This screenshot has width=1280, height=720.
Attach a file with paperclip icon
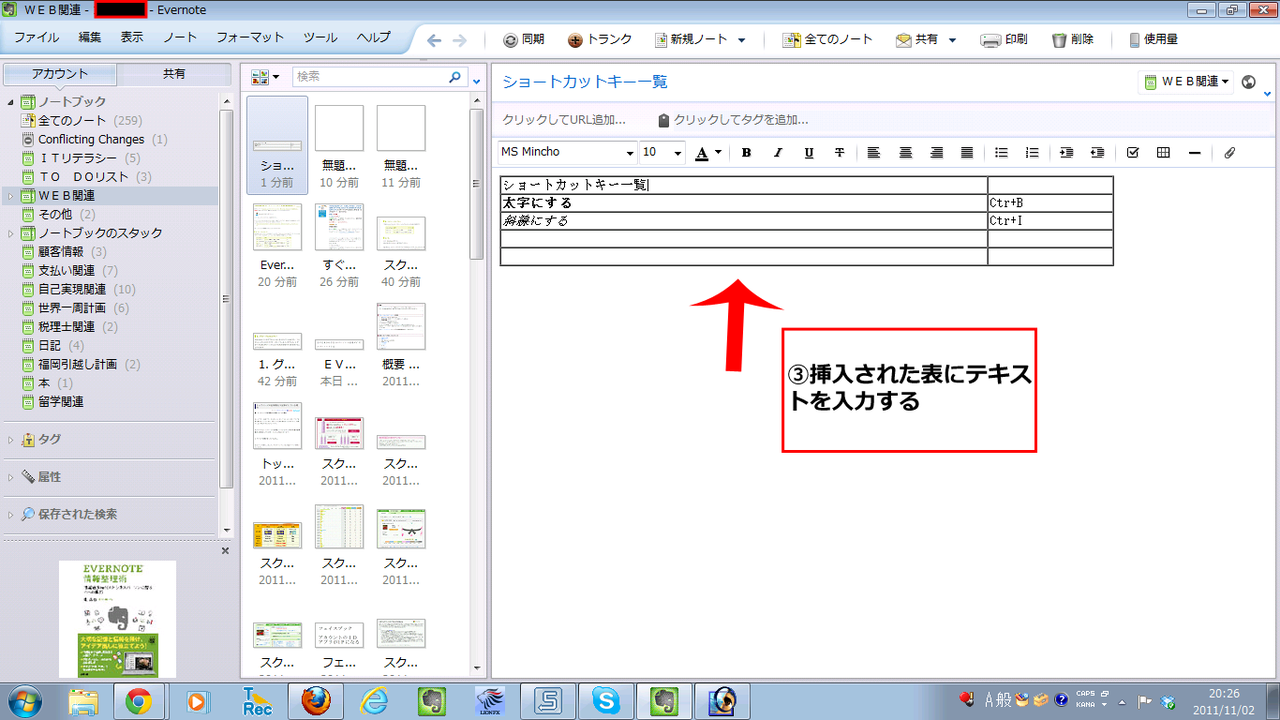click(1230, 153)
